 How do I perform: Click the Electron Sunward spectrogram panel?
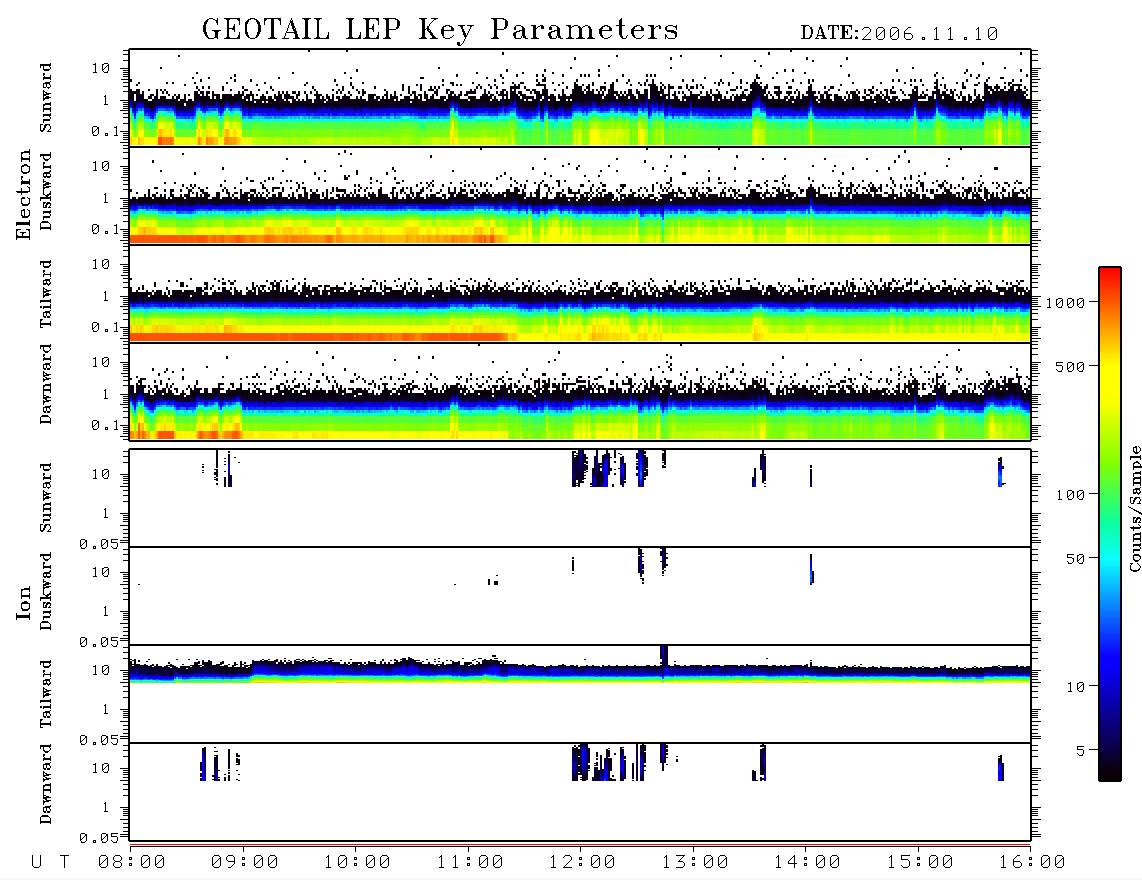[x=580, y=98]
